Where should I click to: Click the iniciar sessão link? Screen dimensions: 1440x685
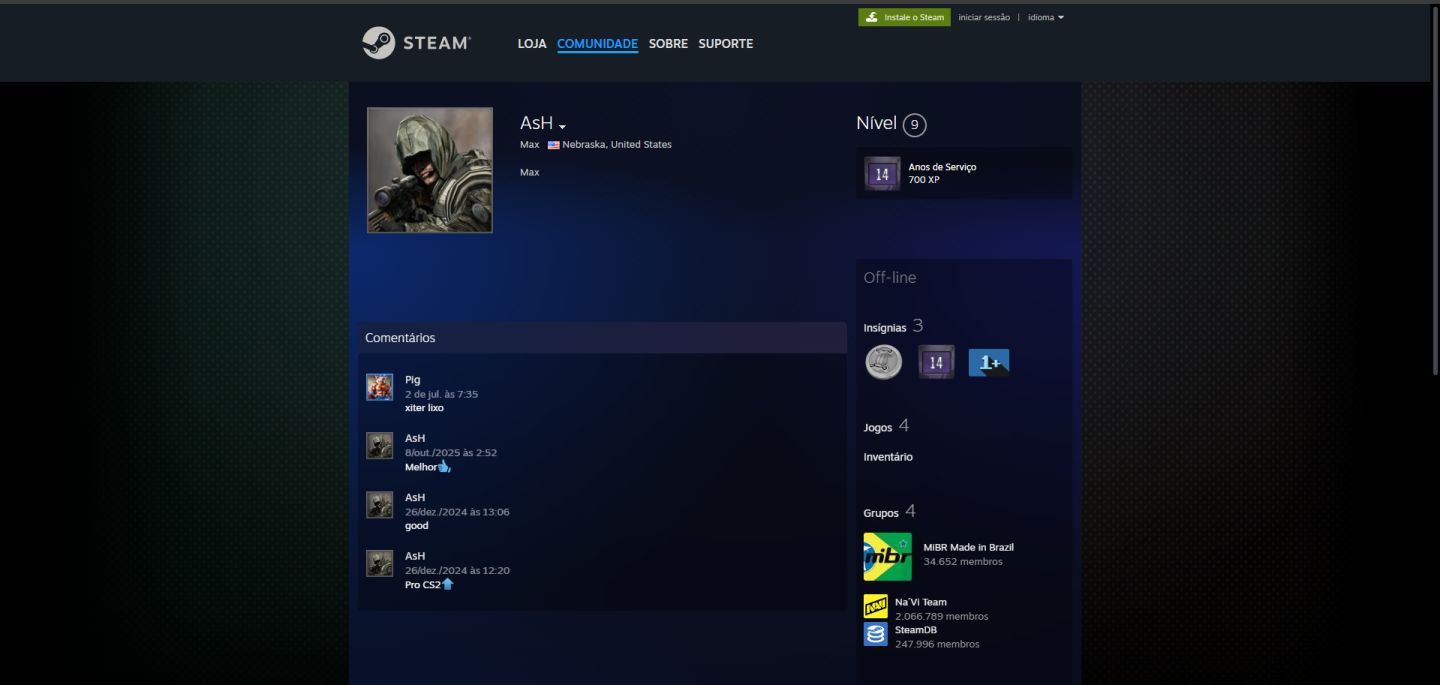[x=984, y=17]
